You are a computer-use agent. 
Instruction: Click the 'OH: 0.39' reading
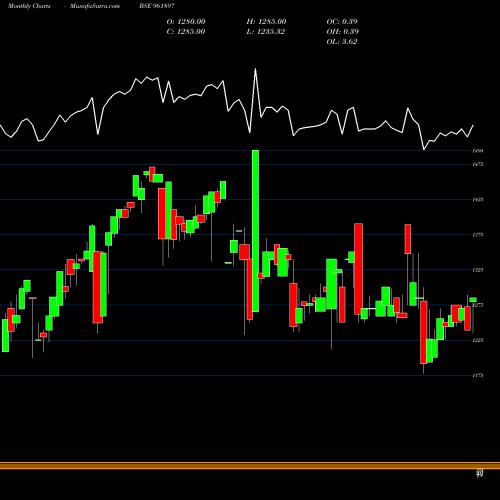[x=342, y=32]
